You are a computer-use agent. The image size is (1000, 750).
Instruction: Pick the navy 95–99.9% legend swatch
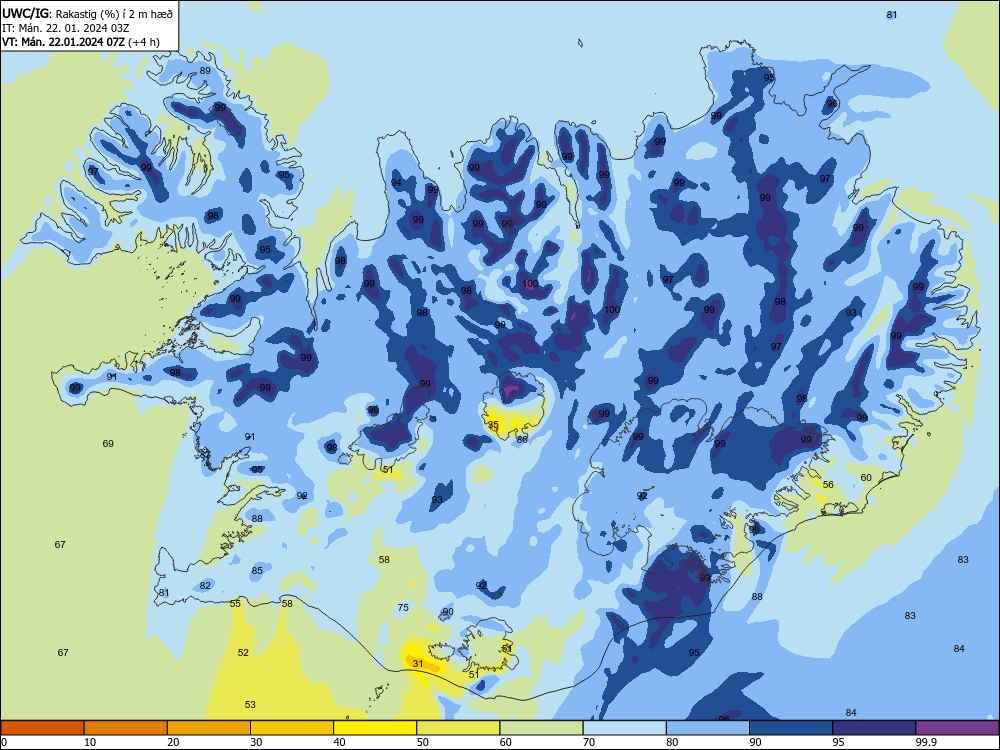coord(874,728)
